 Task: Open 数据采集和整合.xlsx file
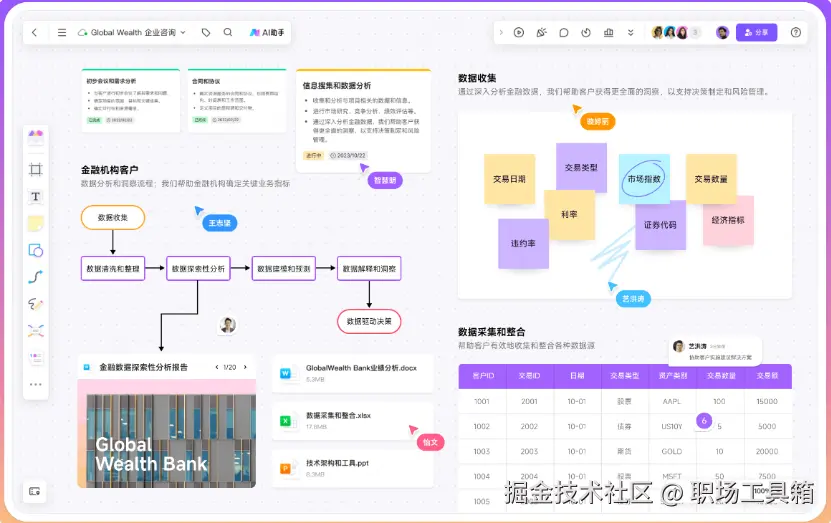pos(352,421)
